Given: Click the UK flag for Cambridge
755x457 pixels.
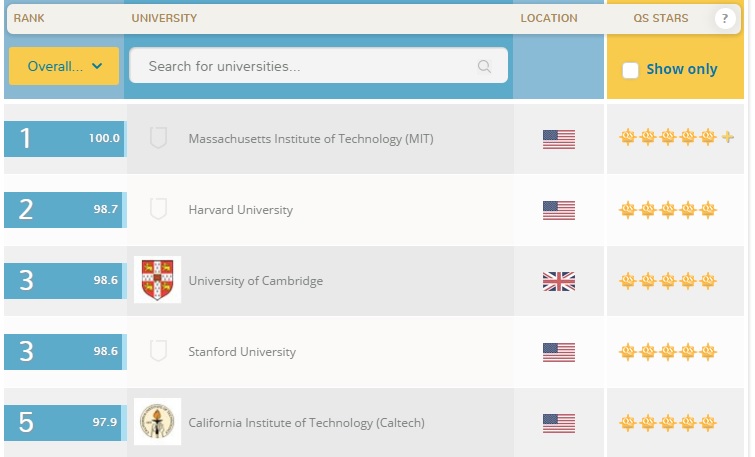Looking at the screenshot, I should [x=559, y=281].
